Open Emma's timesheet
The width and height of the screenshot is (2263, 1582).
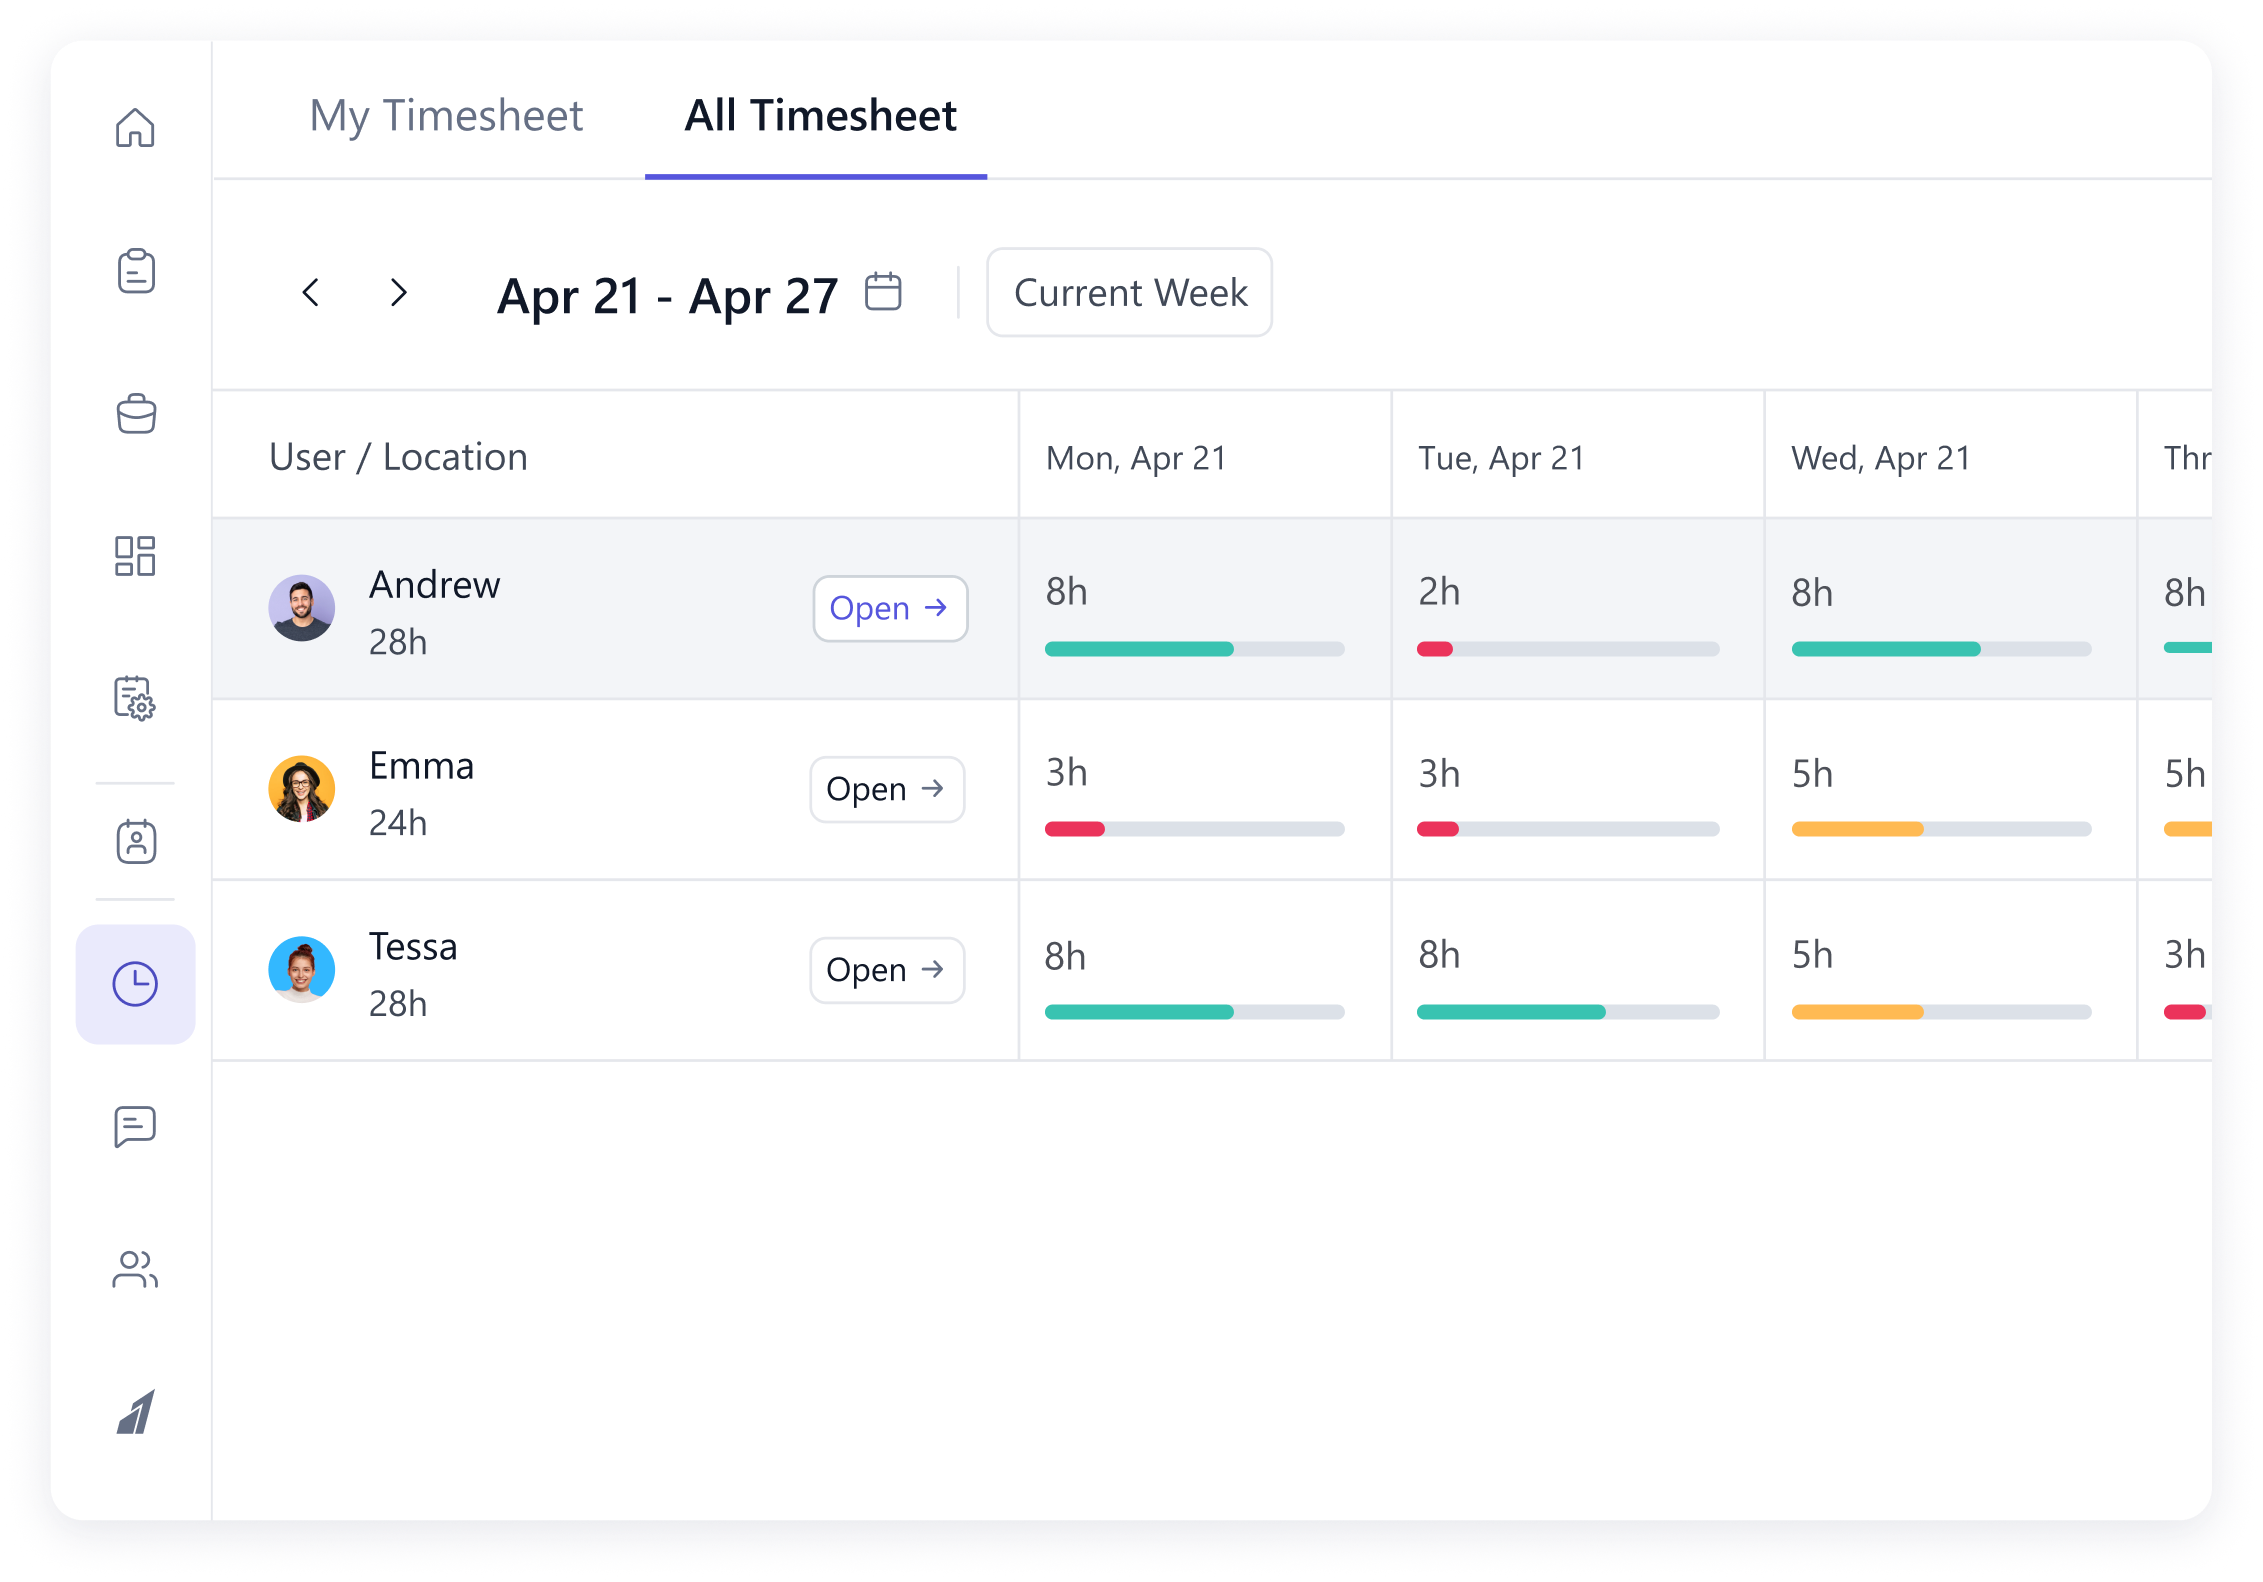point(887,789)
